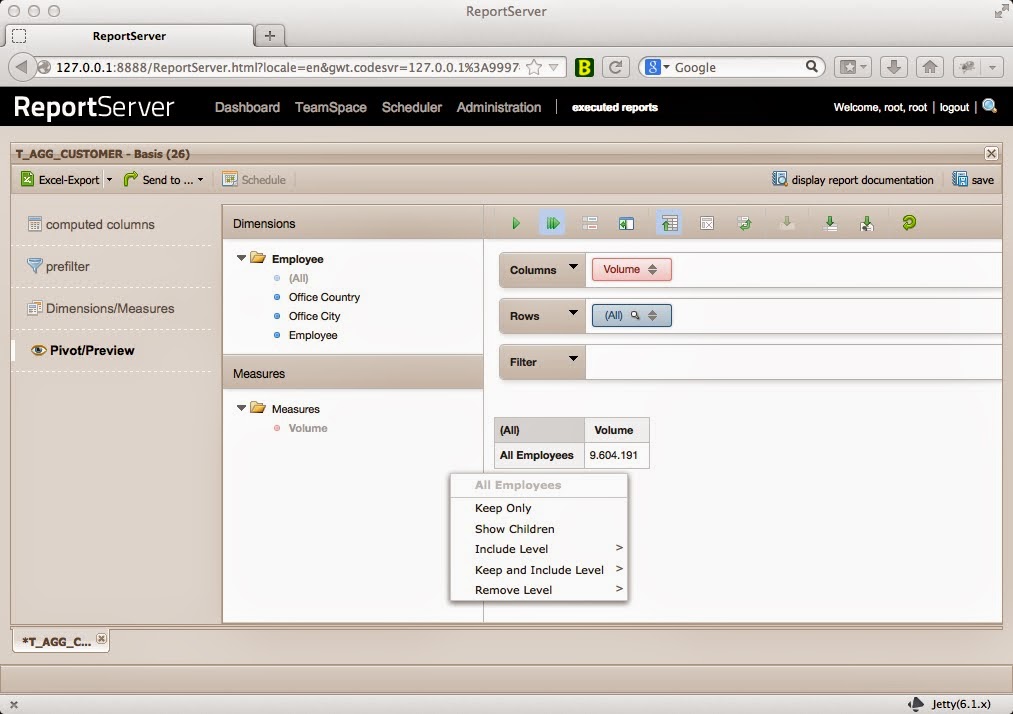Open a new browser tab with the plus button
The image size is (1013, 714).
point(270,36)
